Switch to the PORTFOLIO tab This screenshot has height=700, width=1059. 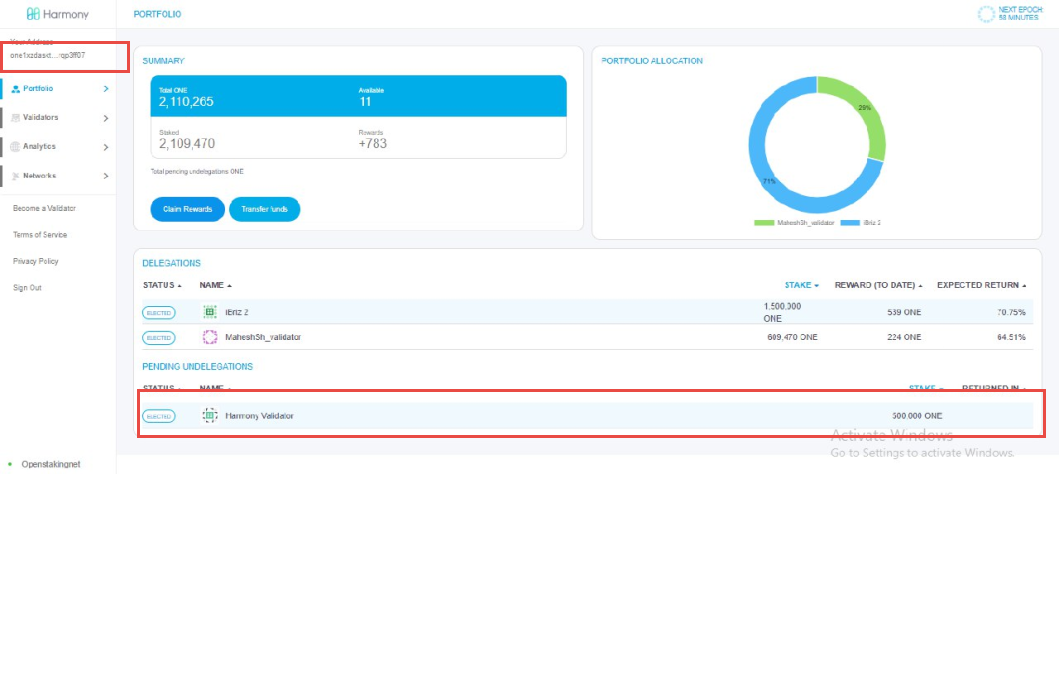159,14
